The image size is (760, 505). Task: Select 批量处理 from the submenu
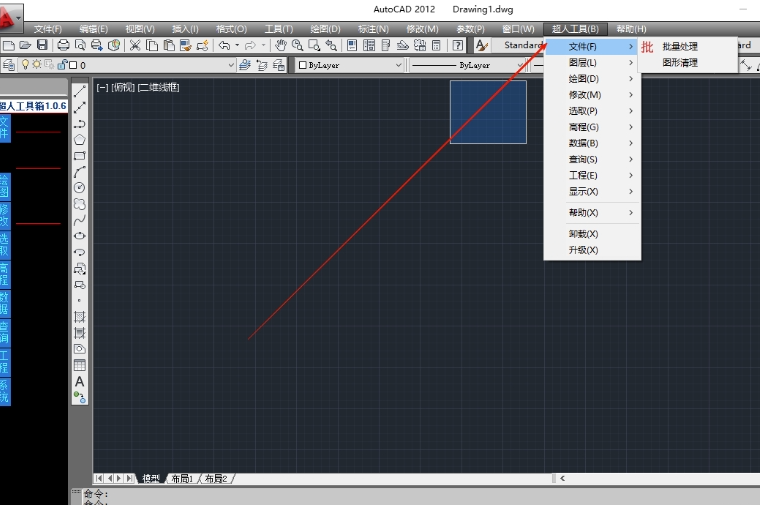[687, 47]
